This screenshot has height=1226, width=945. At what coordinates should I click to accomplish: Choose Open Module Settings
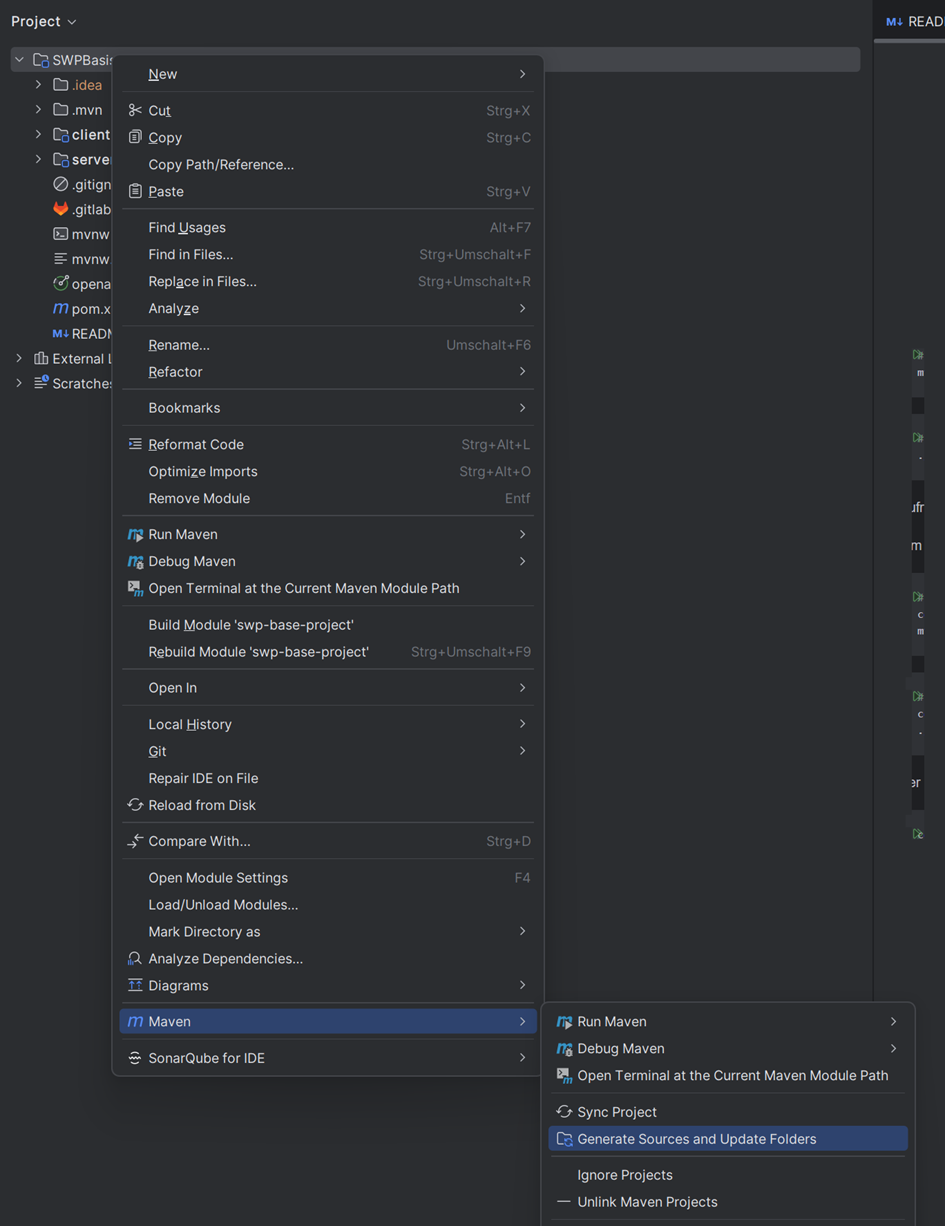click(x=218, y=878)
